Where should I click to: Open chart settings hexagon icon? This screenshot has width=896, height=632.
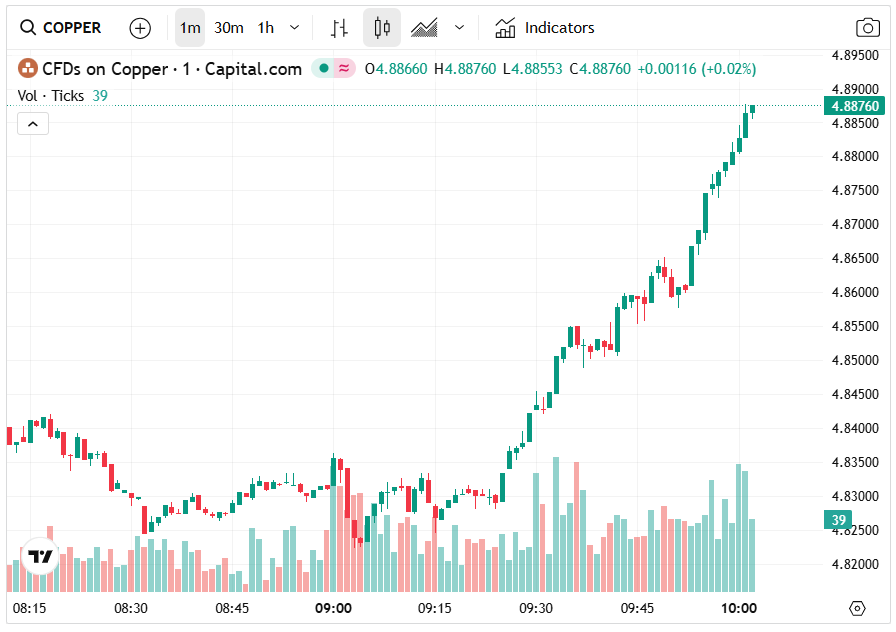click(856, 608)
